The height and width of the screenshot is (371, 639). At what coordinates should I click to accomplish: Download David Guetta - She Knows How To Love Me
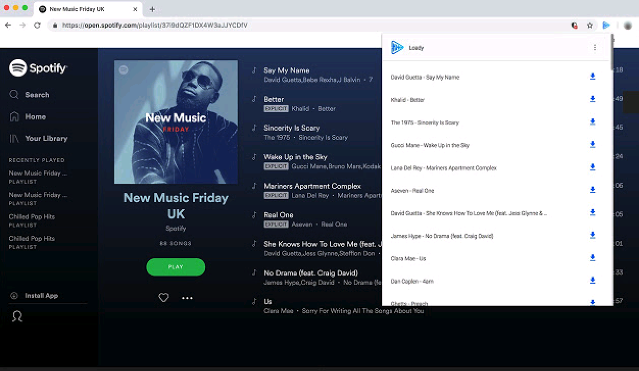pyautogui.click(x=593, y=212)
